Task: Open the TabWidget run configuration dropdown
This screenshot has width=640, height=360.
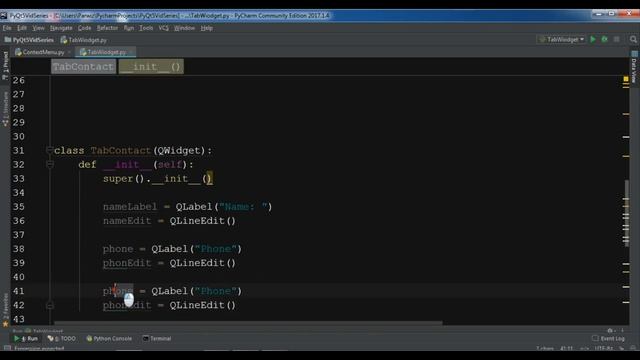Action: coord(562,40)
